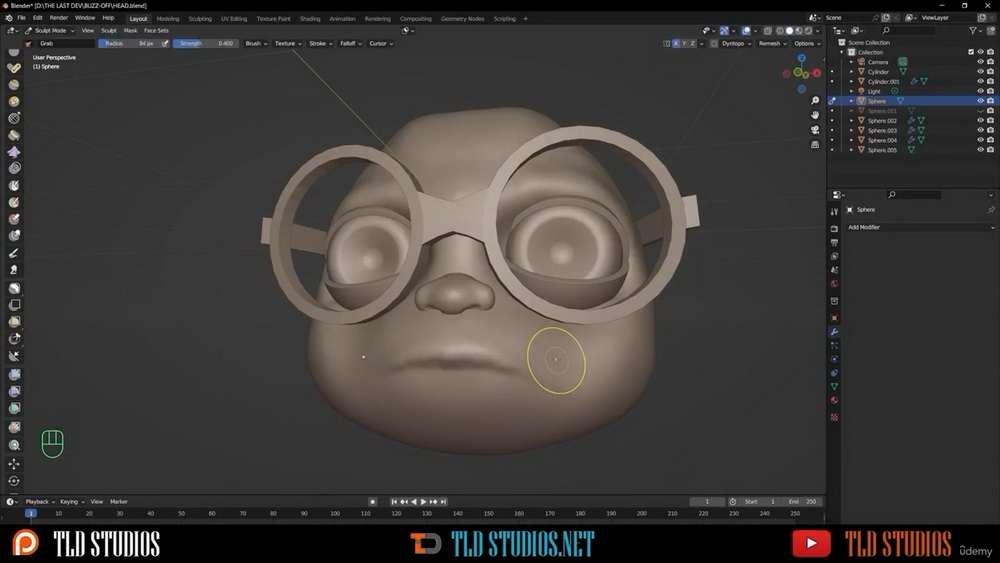Open the timeline Keying popover

[x=72, y=502]
